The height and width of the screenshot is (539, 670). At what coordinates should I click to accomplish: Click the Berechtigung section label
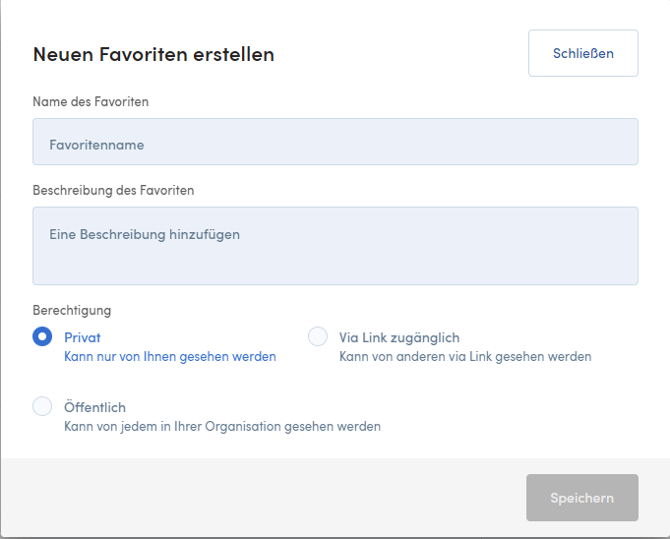click(x=72, y=311)
